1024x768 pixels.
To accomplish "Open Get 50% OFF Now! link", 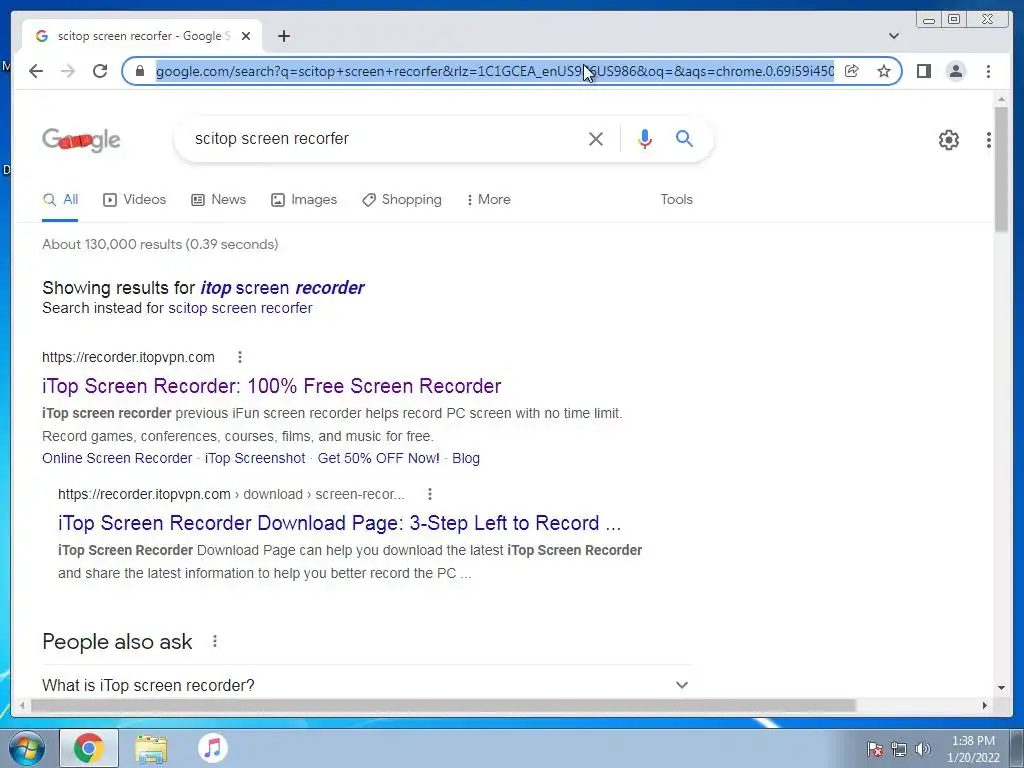I will [378, 458].
